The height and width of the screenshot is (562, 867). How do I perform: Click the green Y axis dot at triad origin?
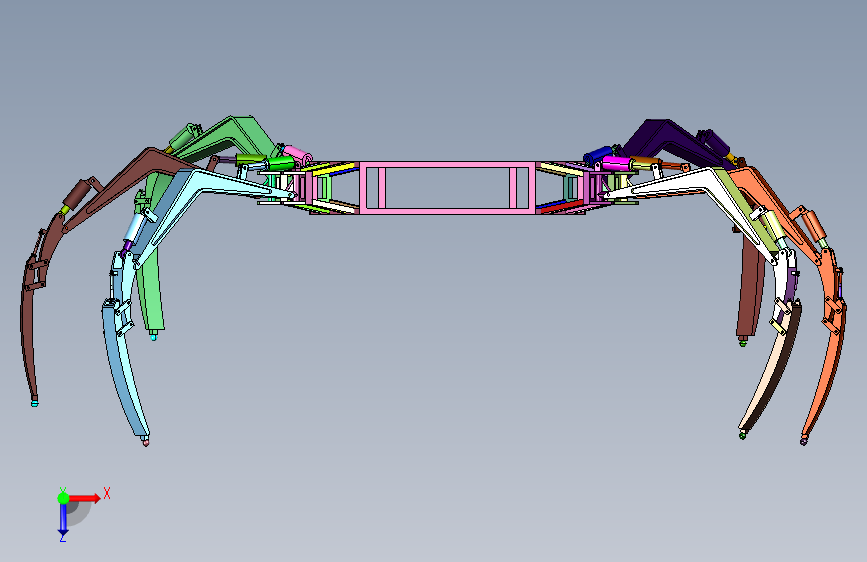coord(64,498)
